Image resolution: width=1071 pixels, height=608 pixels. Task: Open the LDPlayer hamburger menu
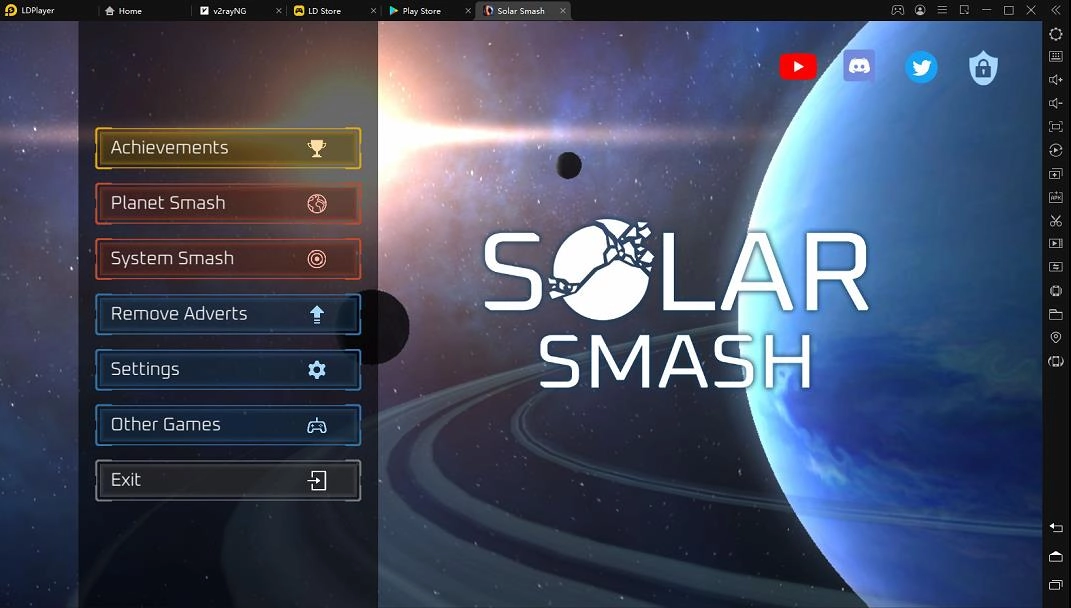(942, 10)
